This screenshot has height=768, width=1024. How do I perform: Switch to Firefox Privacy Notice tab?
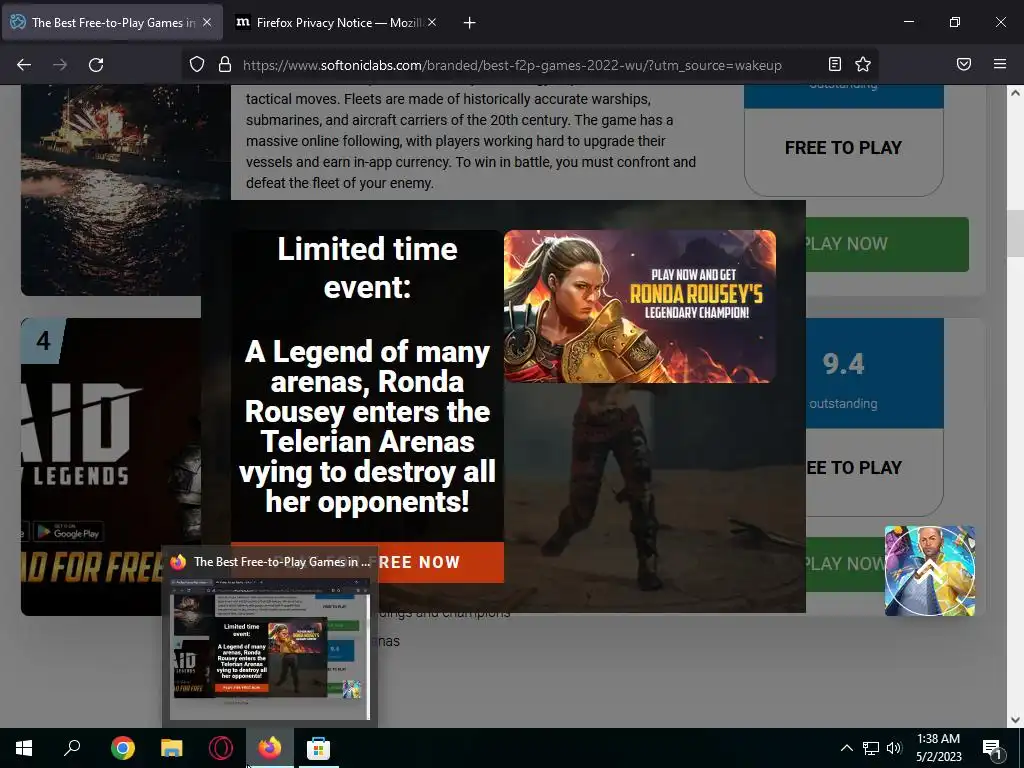(336, 22)
